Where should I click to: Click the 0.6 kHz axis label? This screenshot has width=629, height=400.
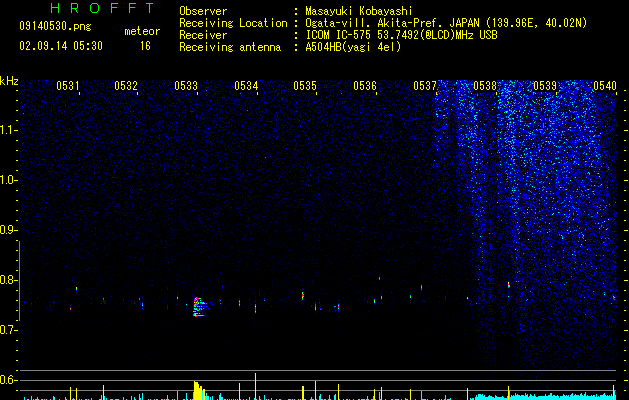click(x=8, y=380)
